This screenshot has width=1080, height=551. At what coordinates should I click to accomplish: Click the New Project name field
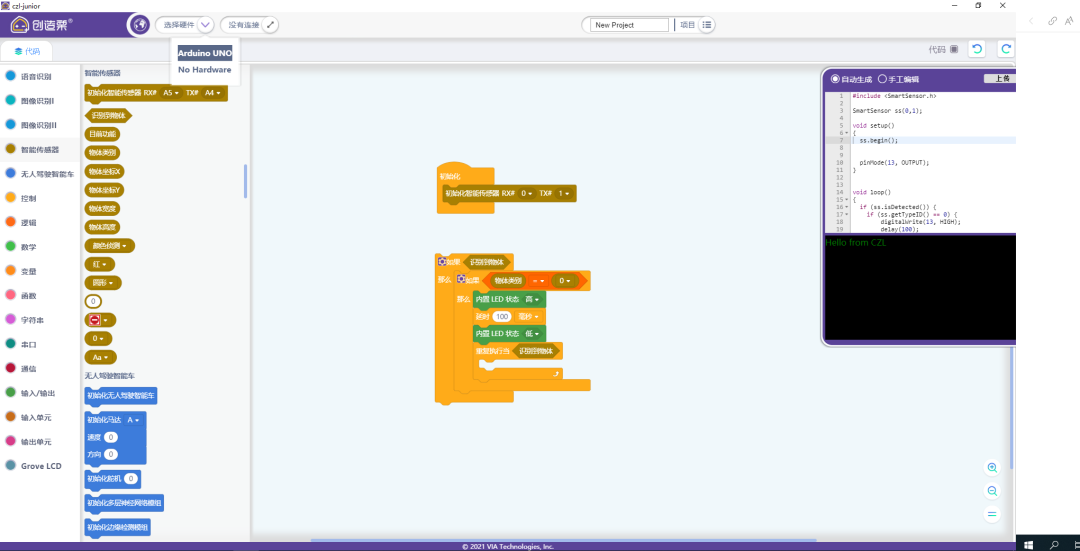tap(629, 25)
